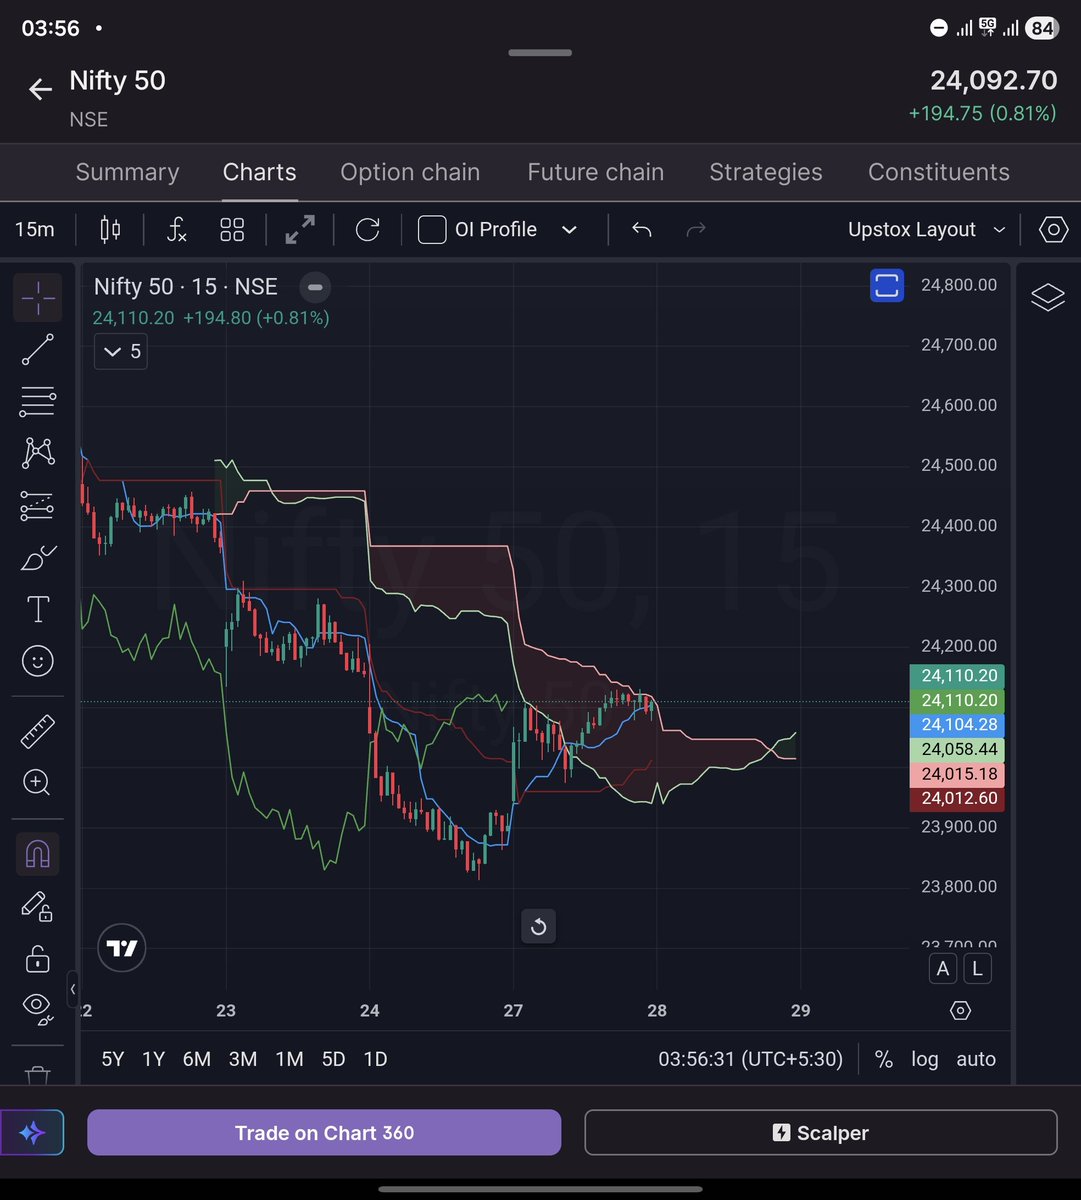Click the TradingView logo on chart
The height and width of the screenshot is (1200, 1081).
[122, 948]
